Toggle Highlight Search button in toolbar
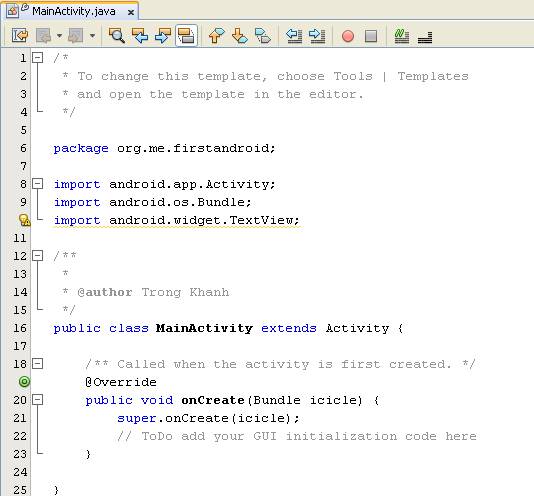The image size is (534, 496). click(186, 35)
